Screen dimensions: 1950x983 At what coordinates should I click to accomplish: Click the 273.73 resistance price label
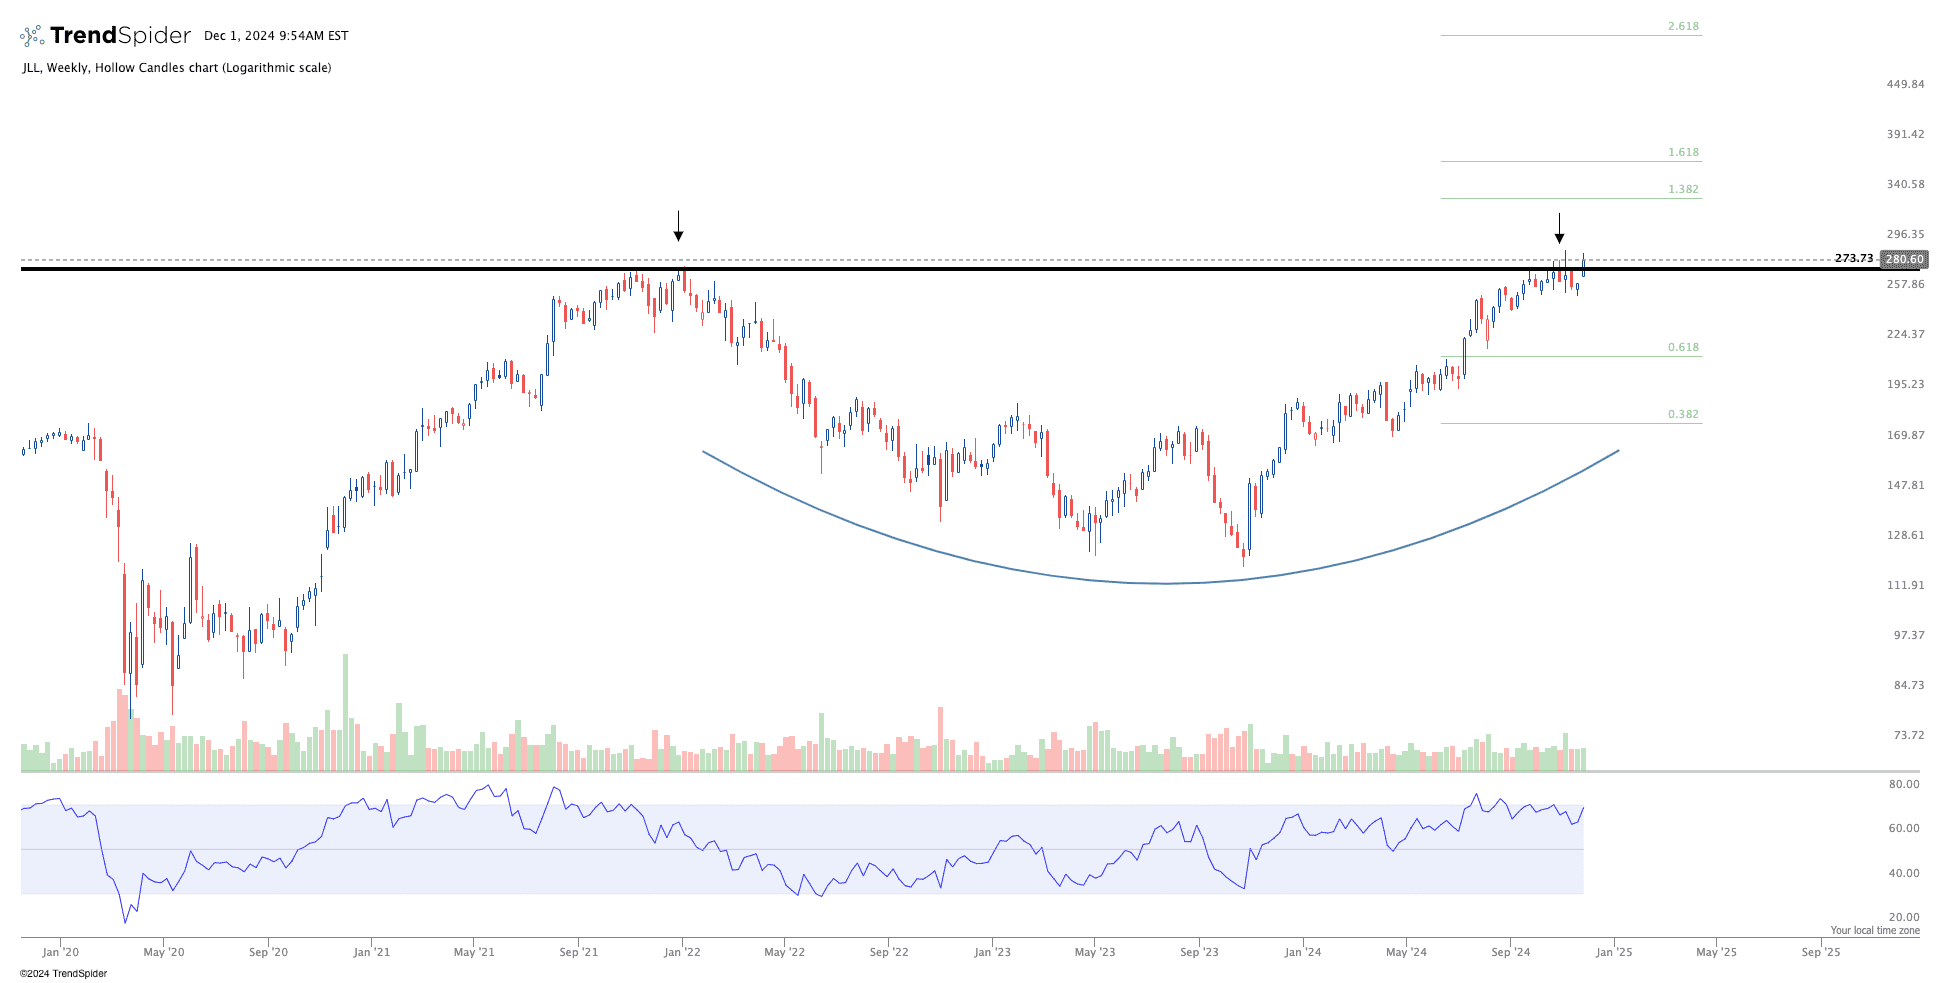tap(1853, 258)
